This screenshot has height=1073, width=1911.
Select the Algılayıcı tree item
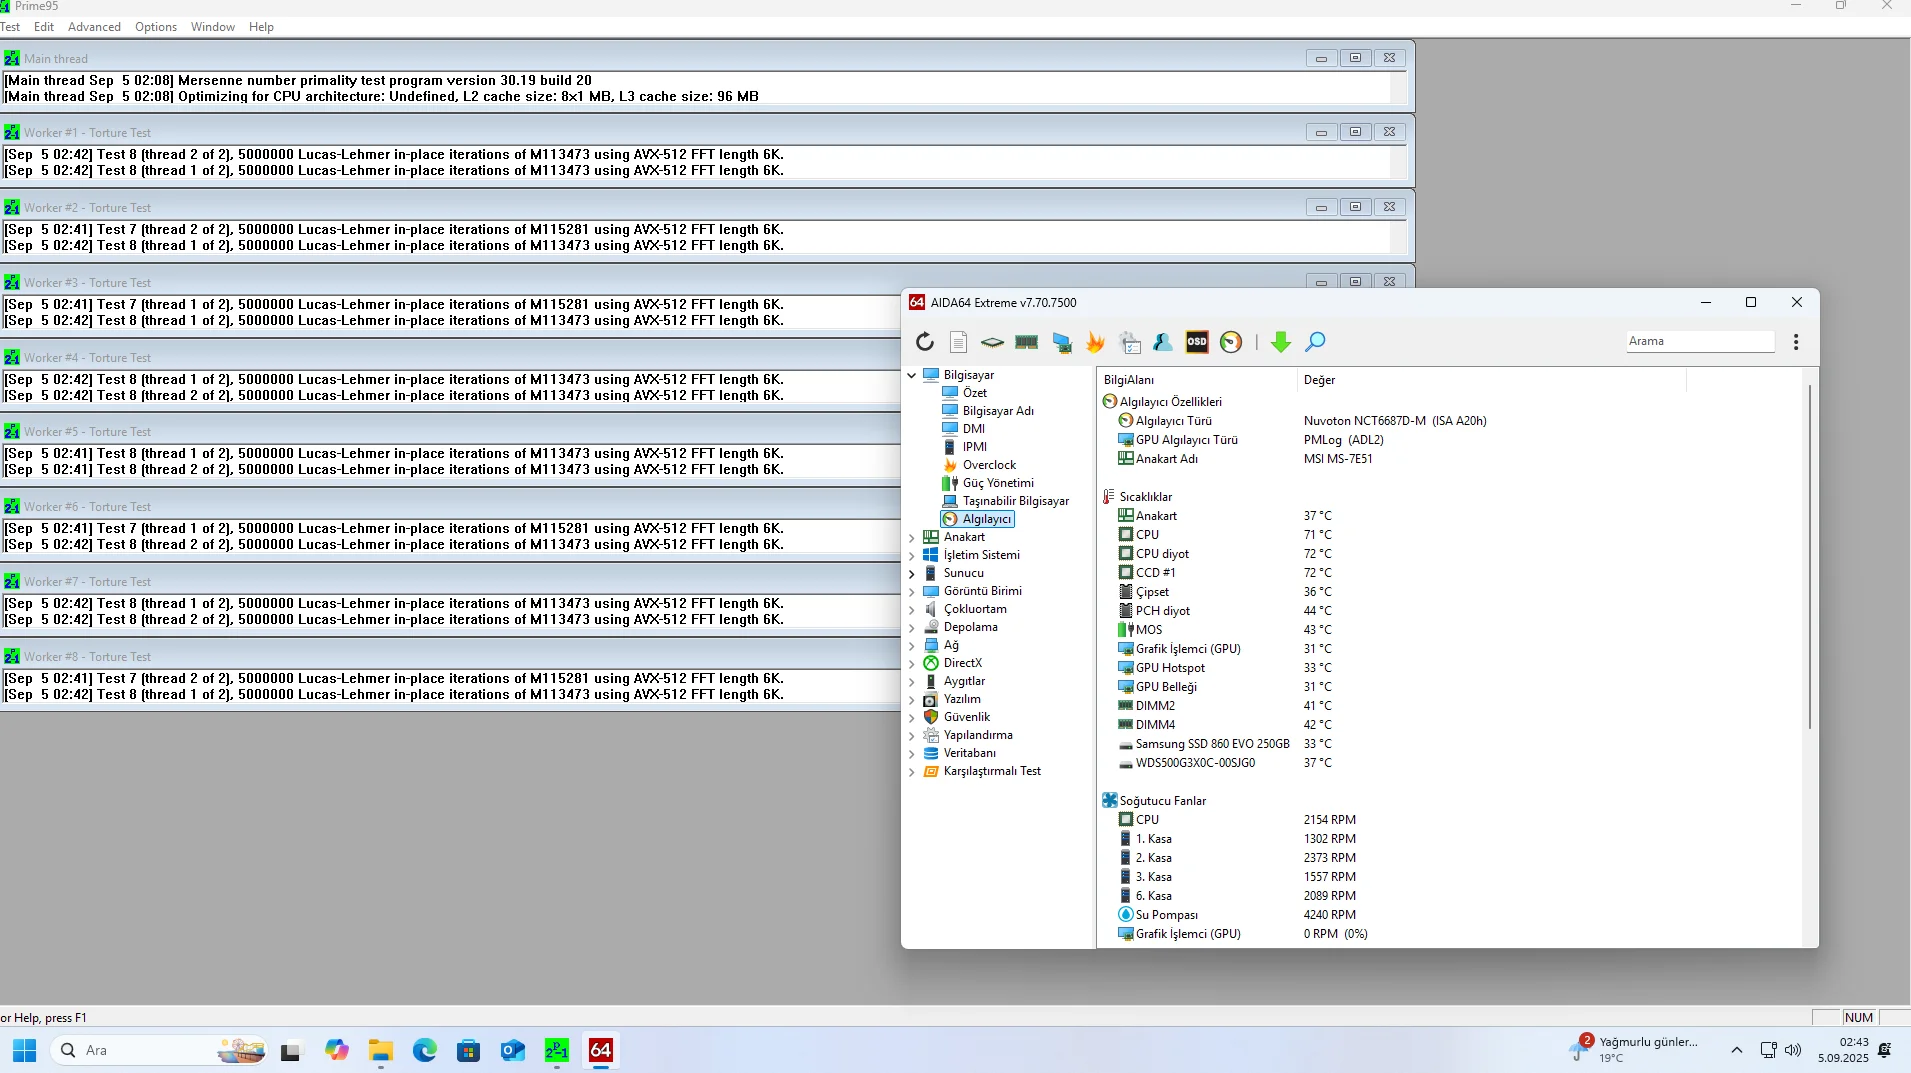point(978,519)
